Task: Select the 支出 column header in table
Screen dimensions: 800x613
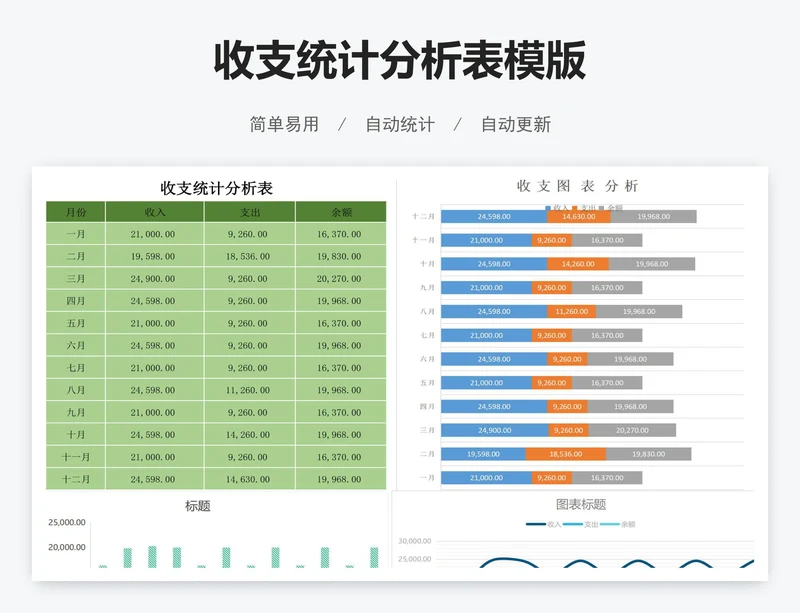Action: 250,212
